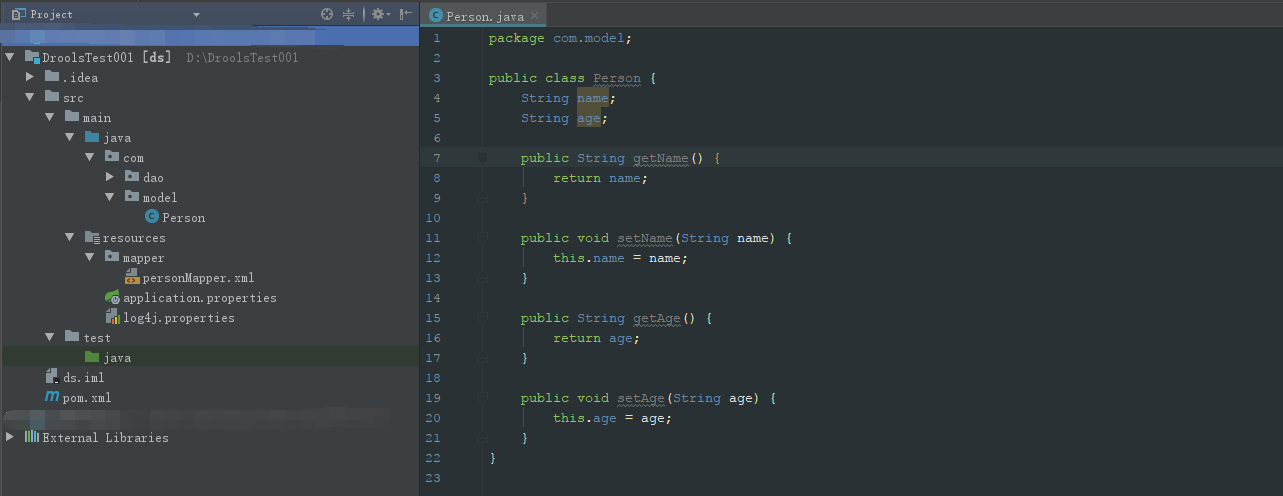Collapse the test folder arrow
Screen dimensions: 1283x496
click(x=50, y=337)
